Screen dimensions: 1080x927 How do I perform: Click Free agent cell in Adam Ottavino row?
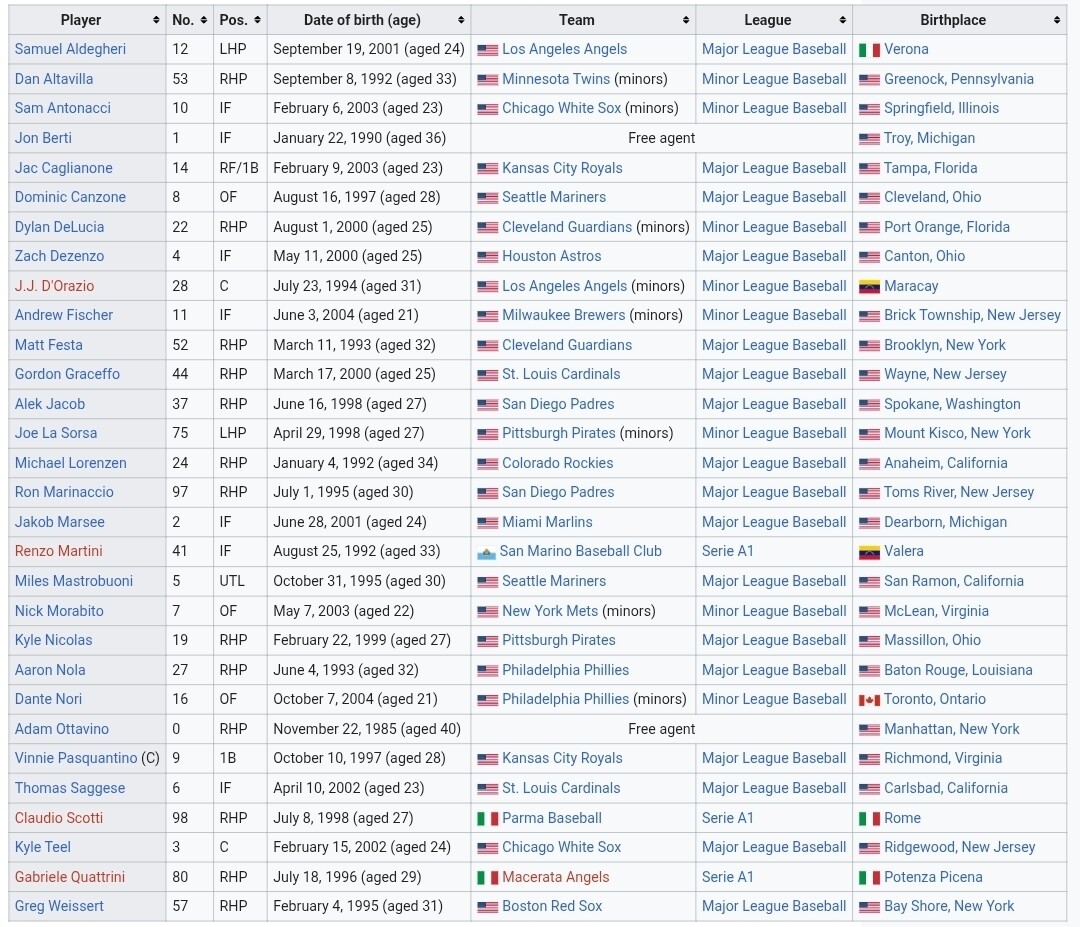tap(661, 729)
